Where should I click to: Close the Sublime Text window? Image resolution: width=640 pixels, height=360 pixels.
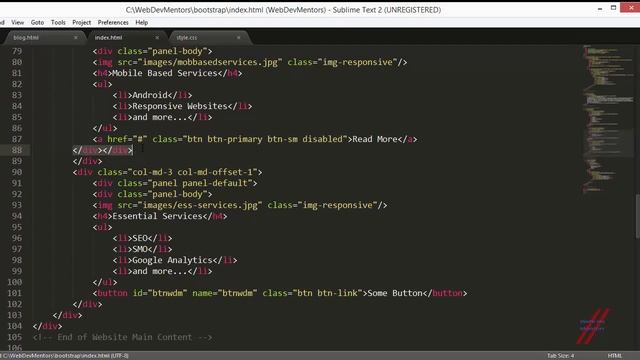pyautogui.click(x=631, y=7)
